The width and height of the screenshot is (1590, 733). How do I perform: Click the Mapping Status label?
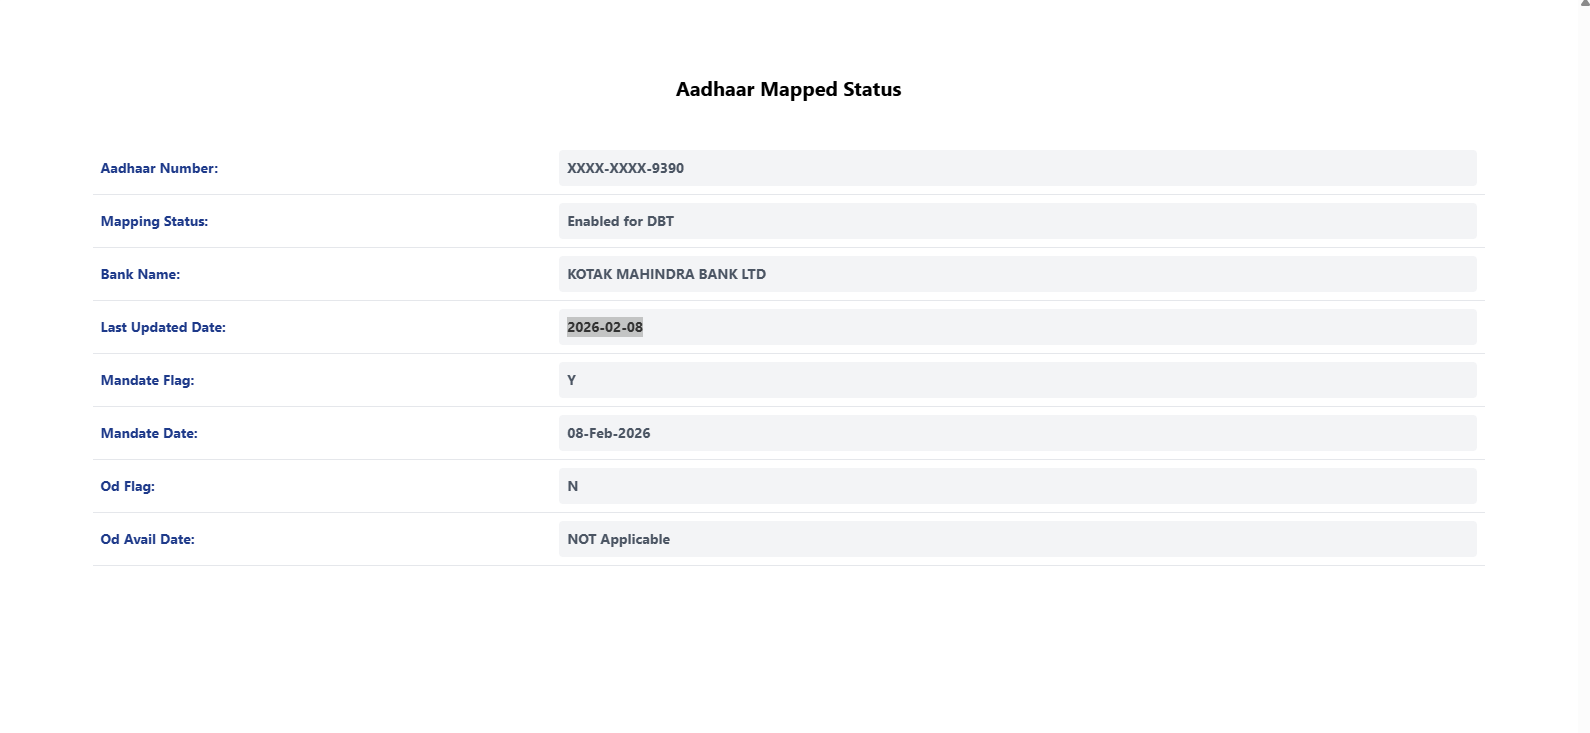click(x=154, y=221)
